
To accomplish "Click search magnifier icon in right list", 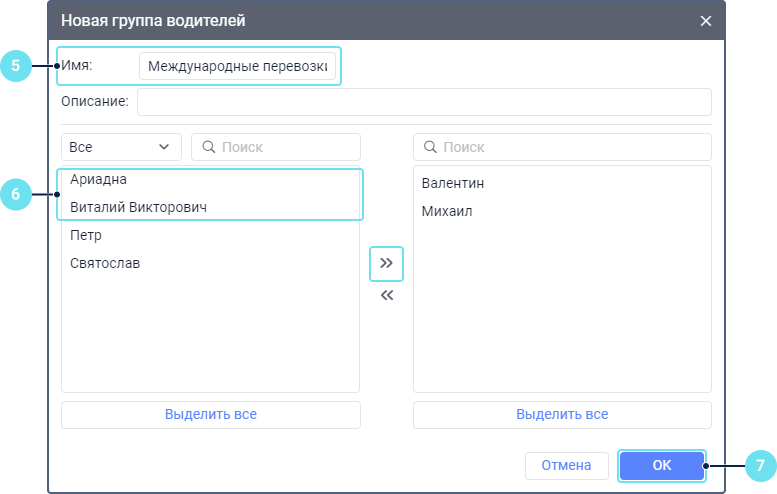I will [431, 147].
